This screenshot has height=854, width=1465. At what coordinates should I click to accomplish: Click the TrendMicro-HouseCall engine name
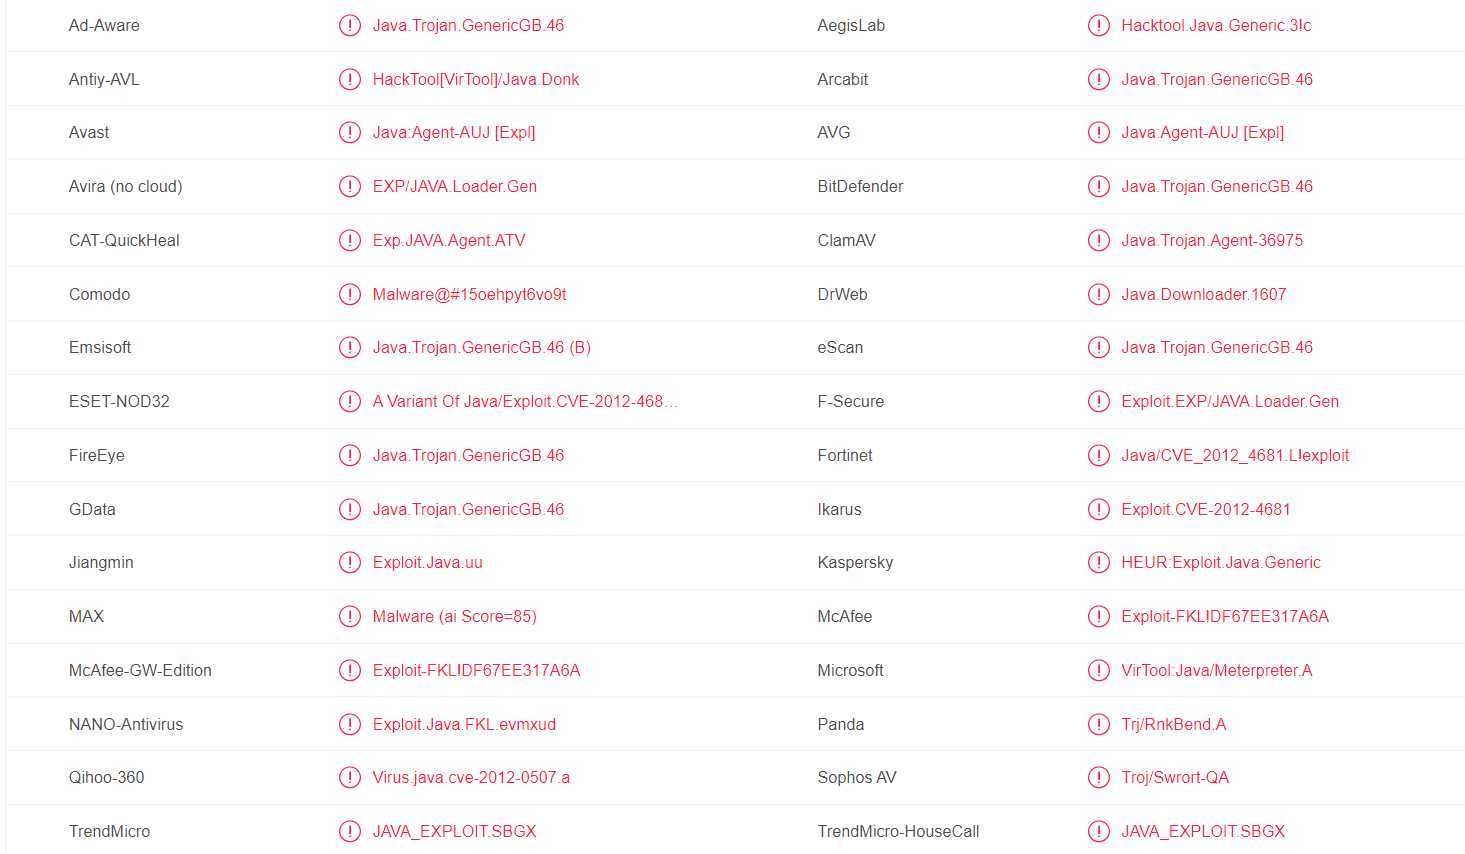pos(898,831)
